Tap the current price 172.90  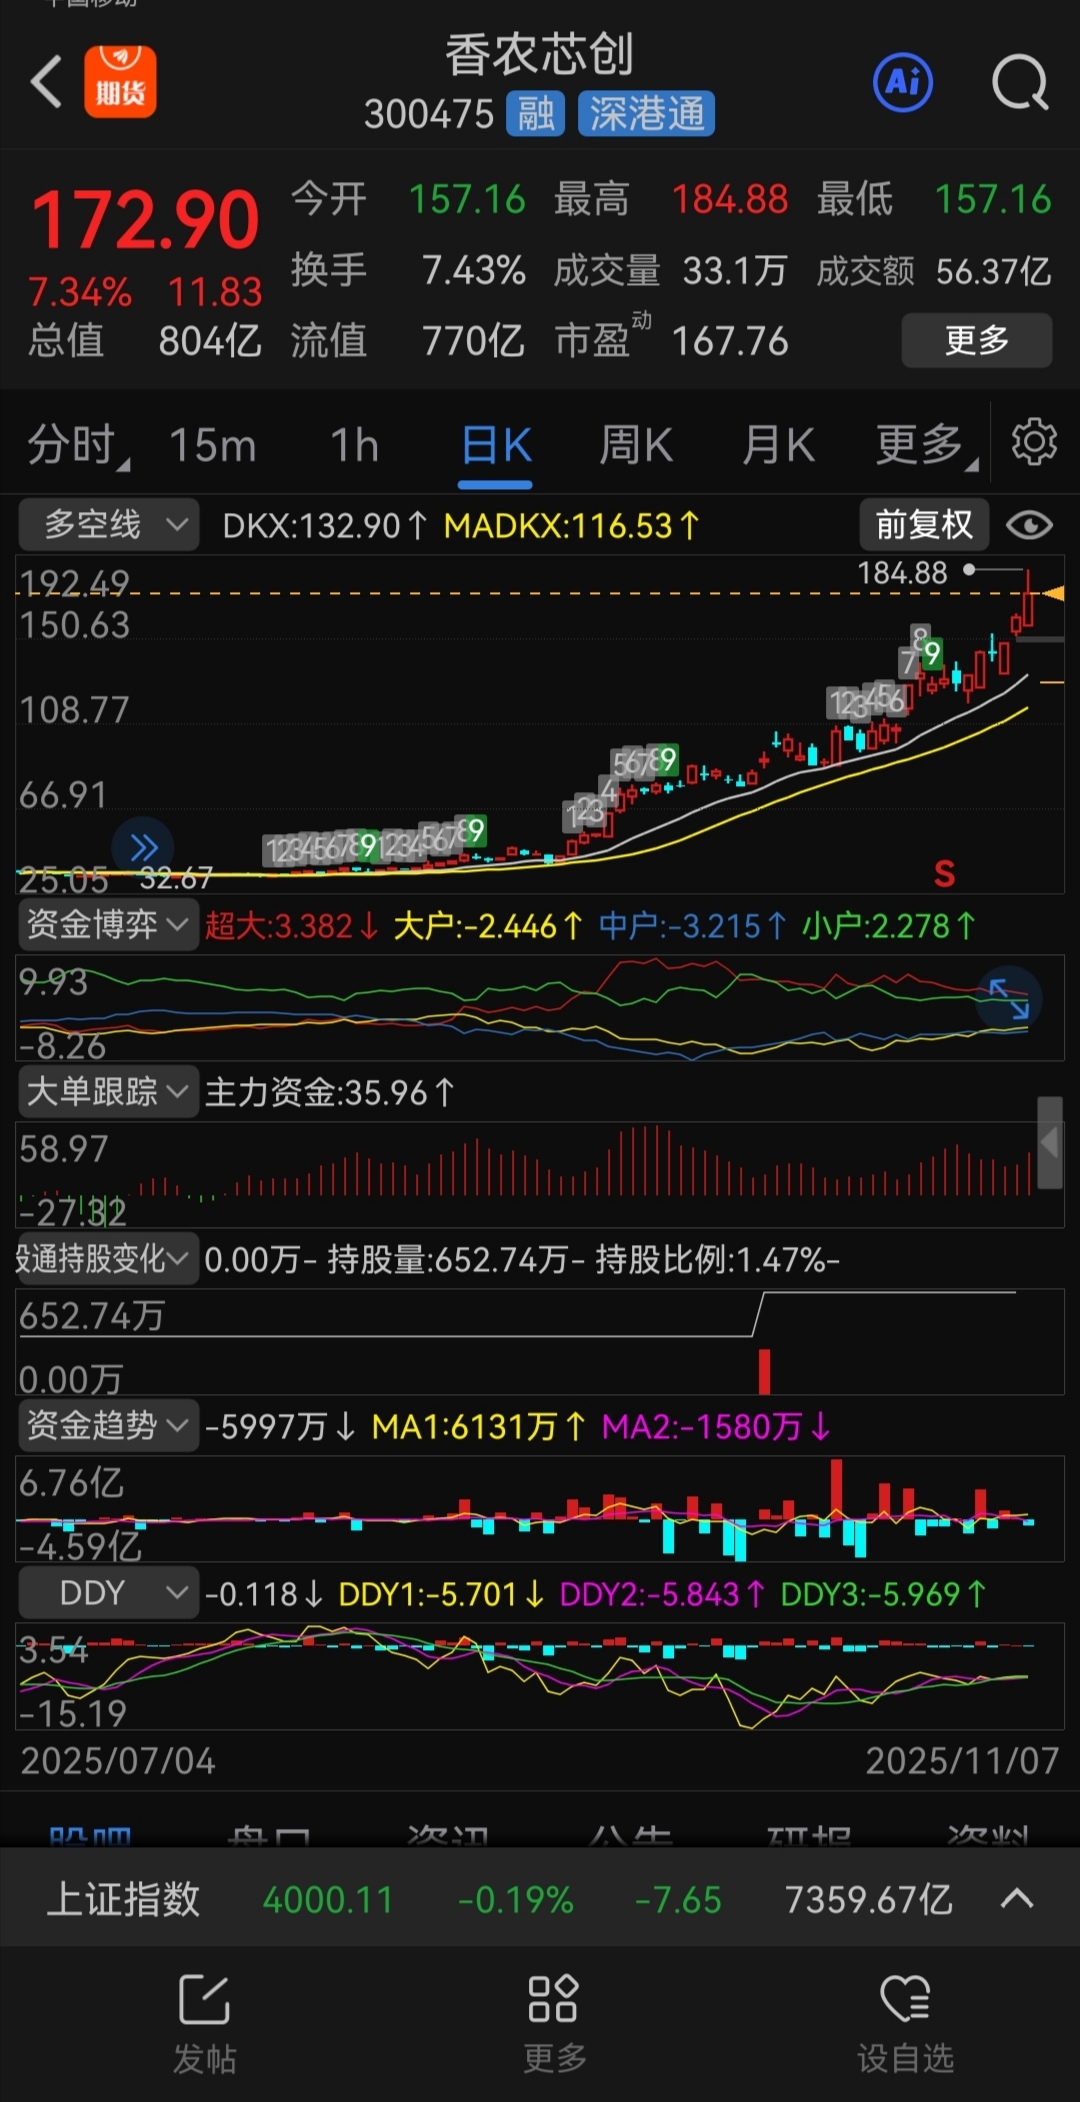click(x=146, y=219)
